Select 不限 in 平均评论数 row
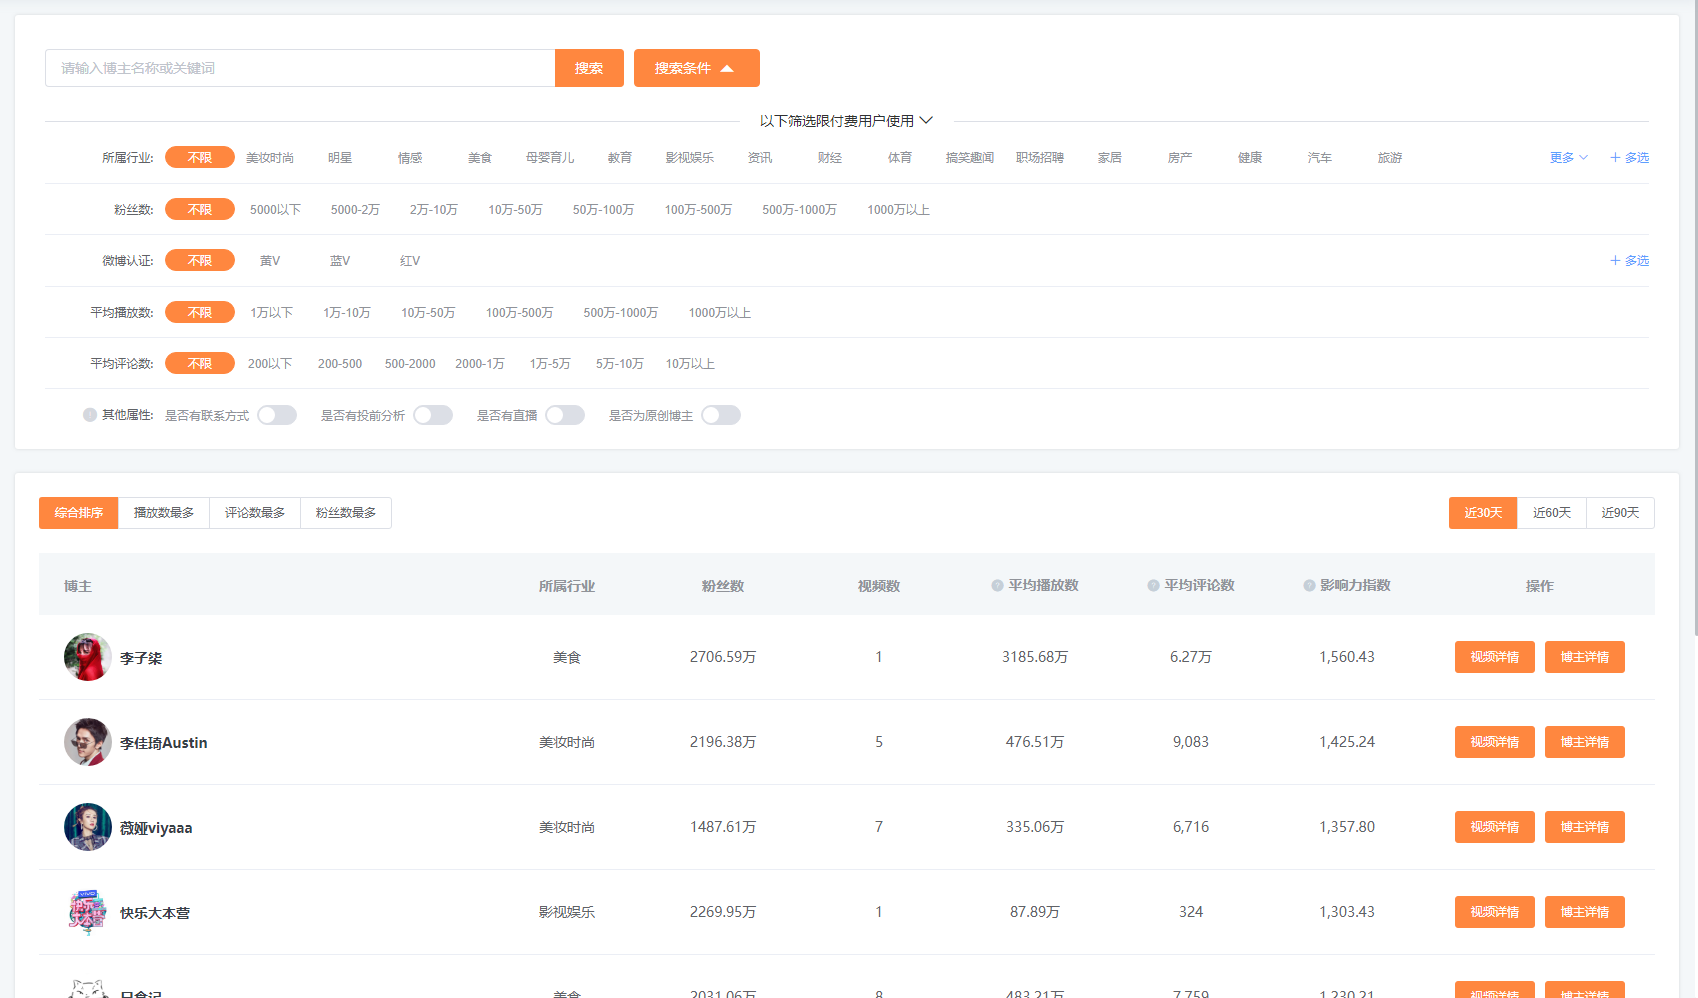The height and width of the screenshot is (998, 1698). click(200, 363)
